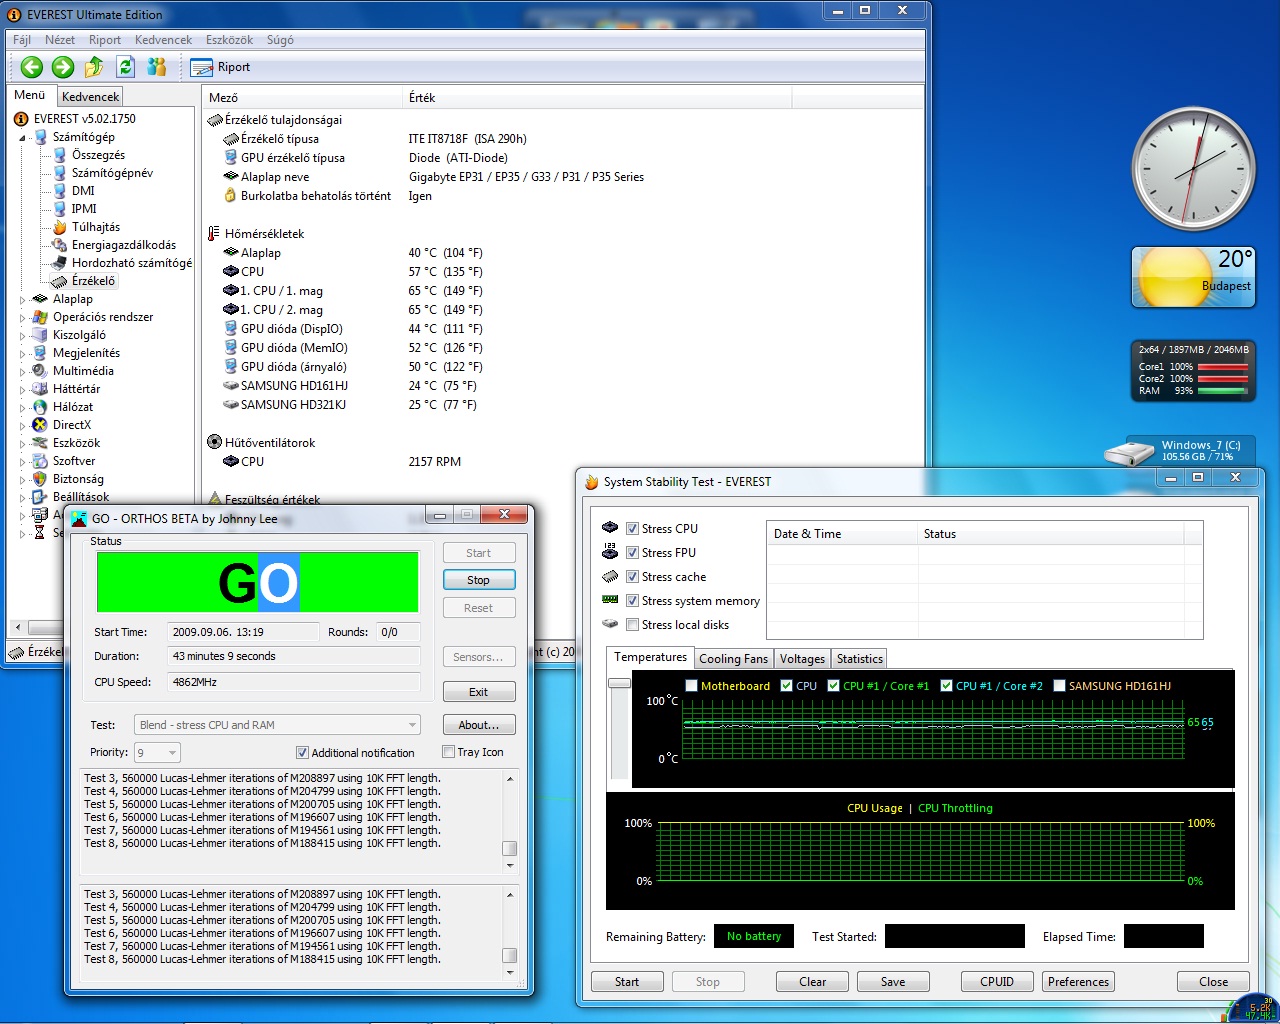The image size is (1280, 1024).
Task: Enable Tray Icon checkbox in ORTHOS
Action: [x=448, y=752]
